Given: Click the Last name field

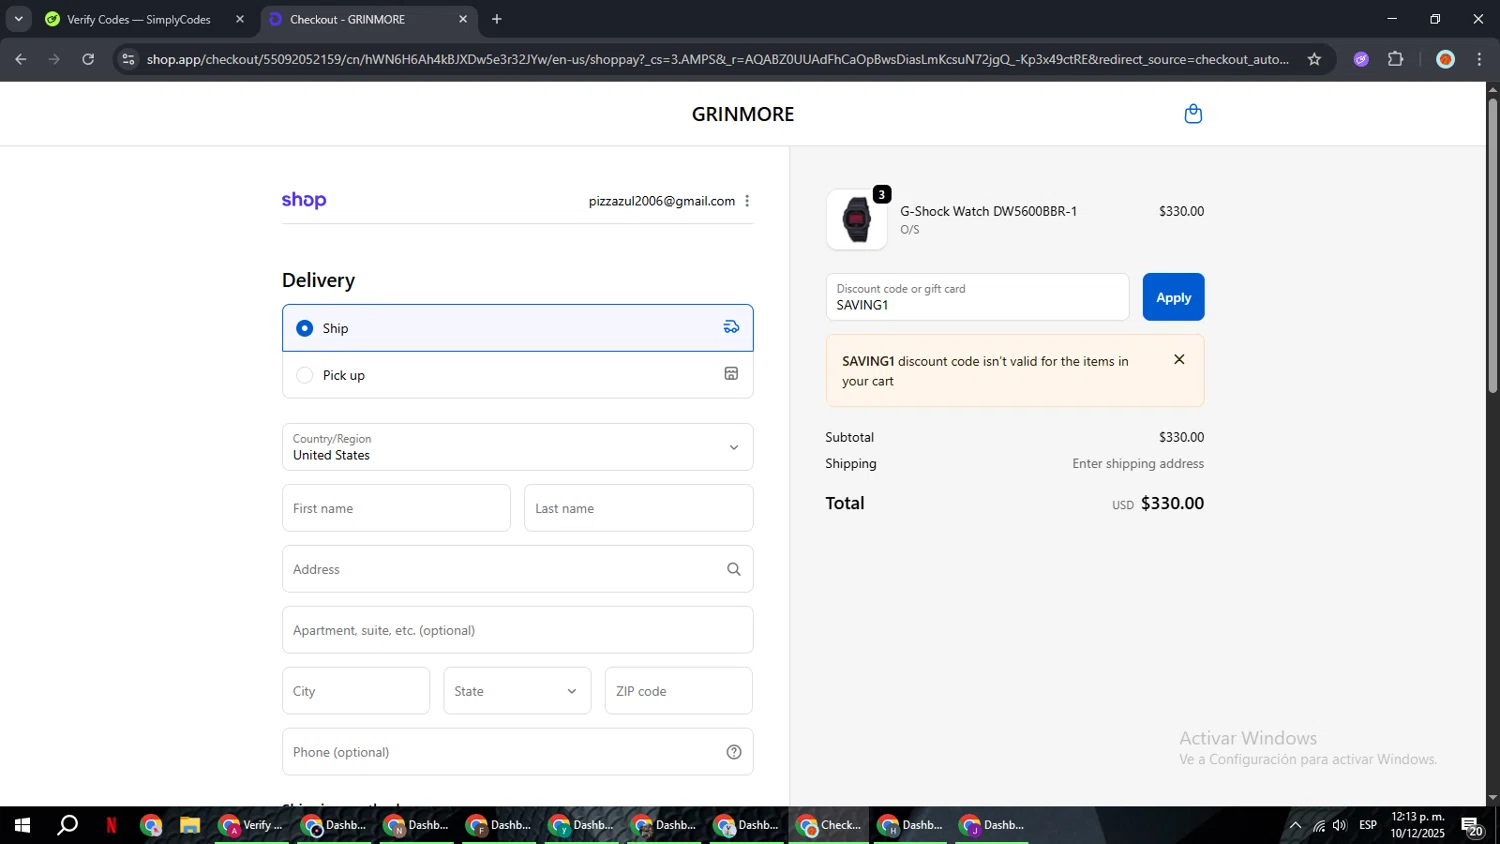Looking at the screenshot, I should coord(638,508).
